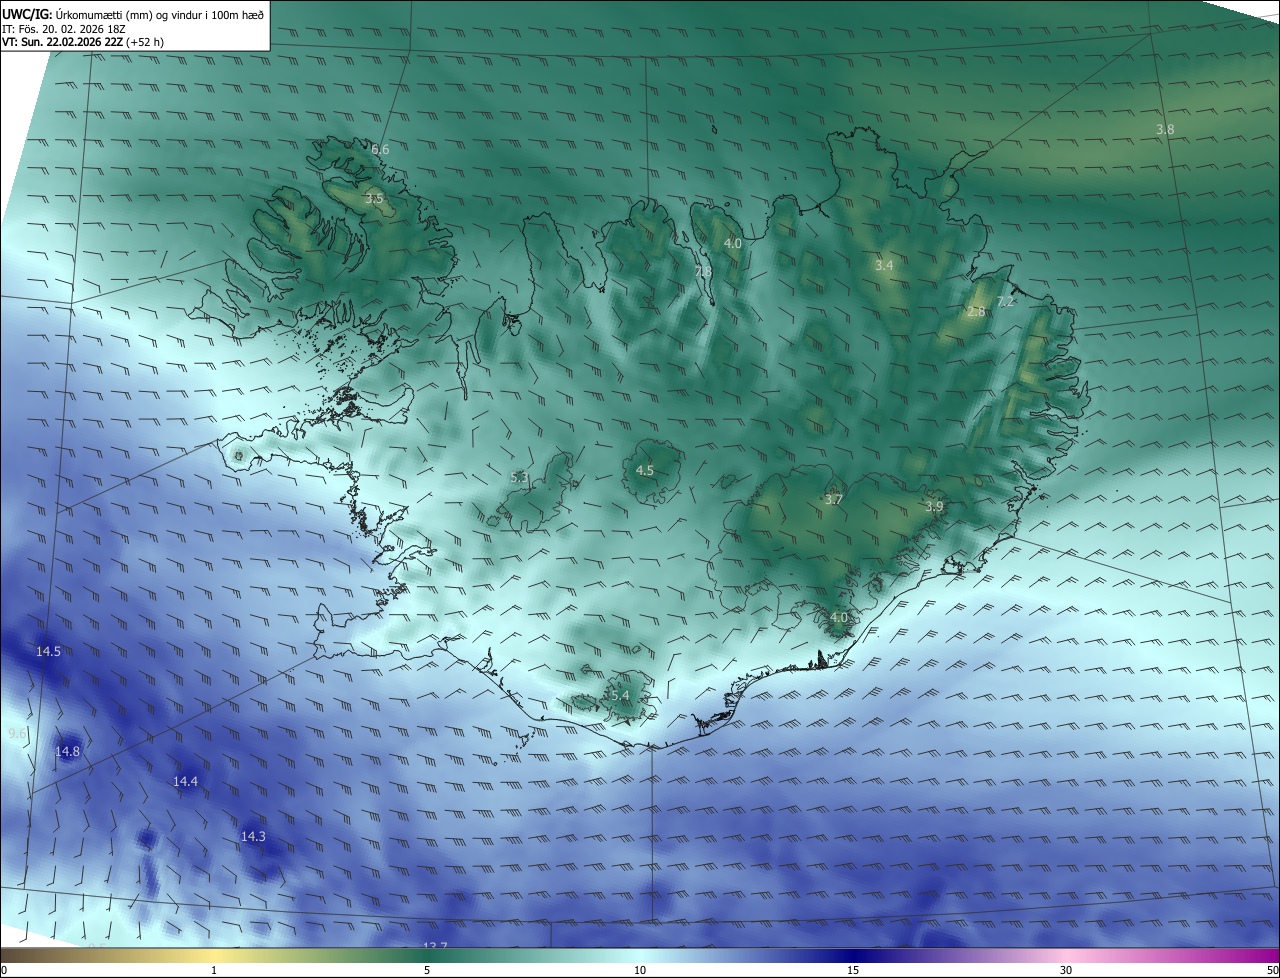Viewport: 1280px width, 978px height.
Task: Click the 7.2 value label on the east coast
Action: tap(1006, 301)
